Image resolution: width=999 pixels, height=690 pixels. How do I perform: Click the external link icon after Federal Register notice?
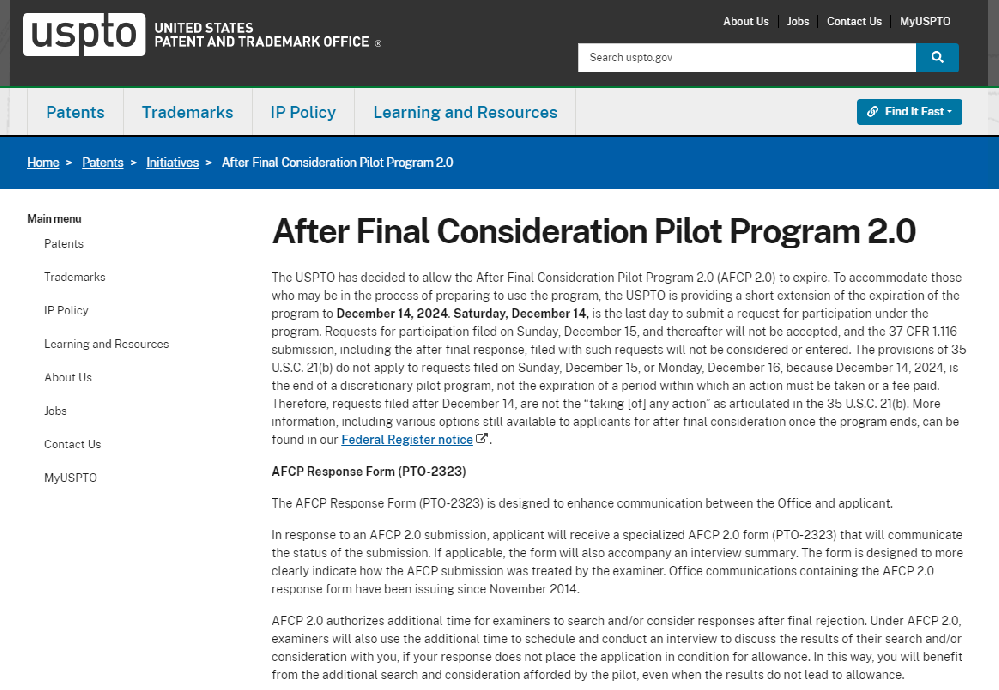[x=482, y=439]
